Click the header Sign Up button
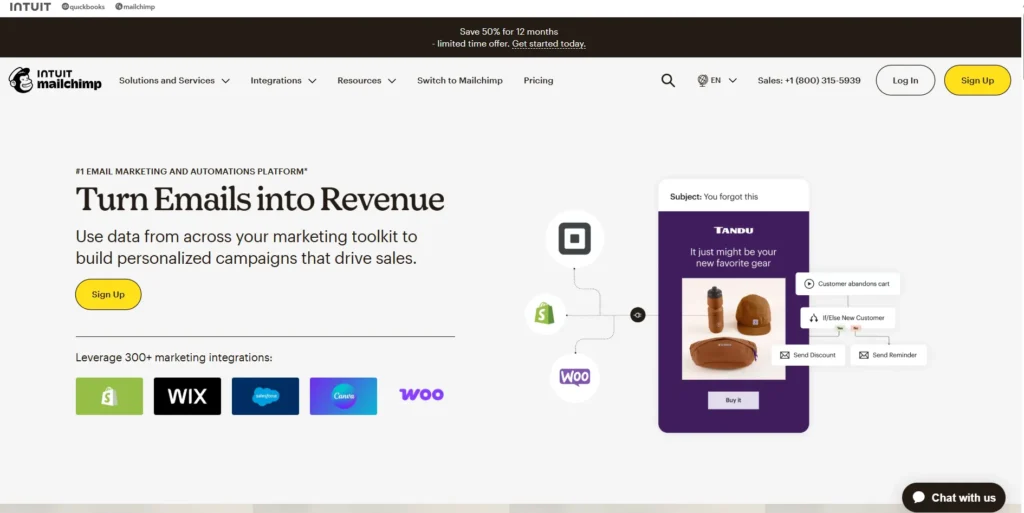1024x513 pixels. (x=977, y=80)
